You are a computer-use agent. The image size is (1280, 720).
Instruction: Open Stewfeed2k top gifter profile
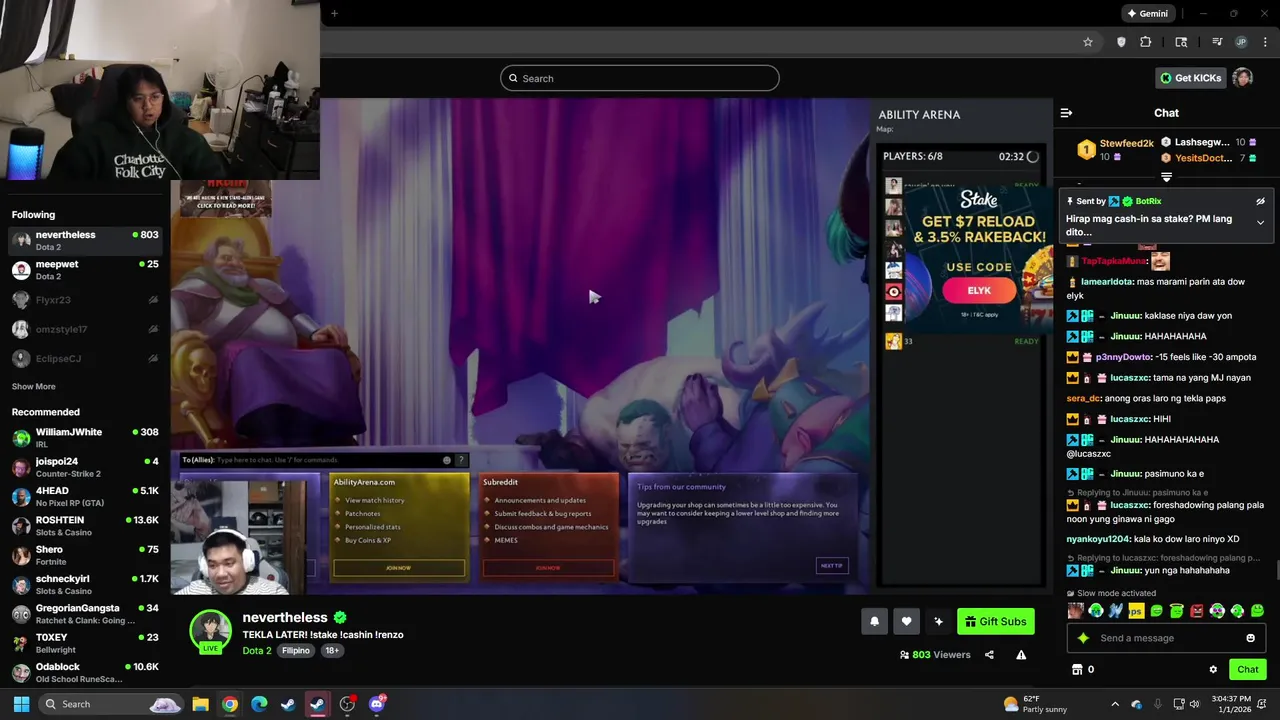[1116, 149]
